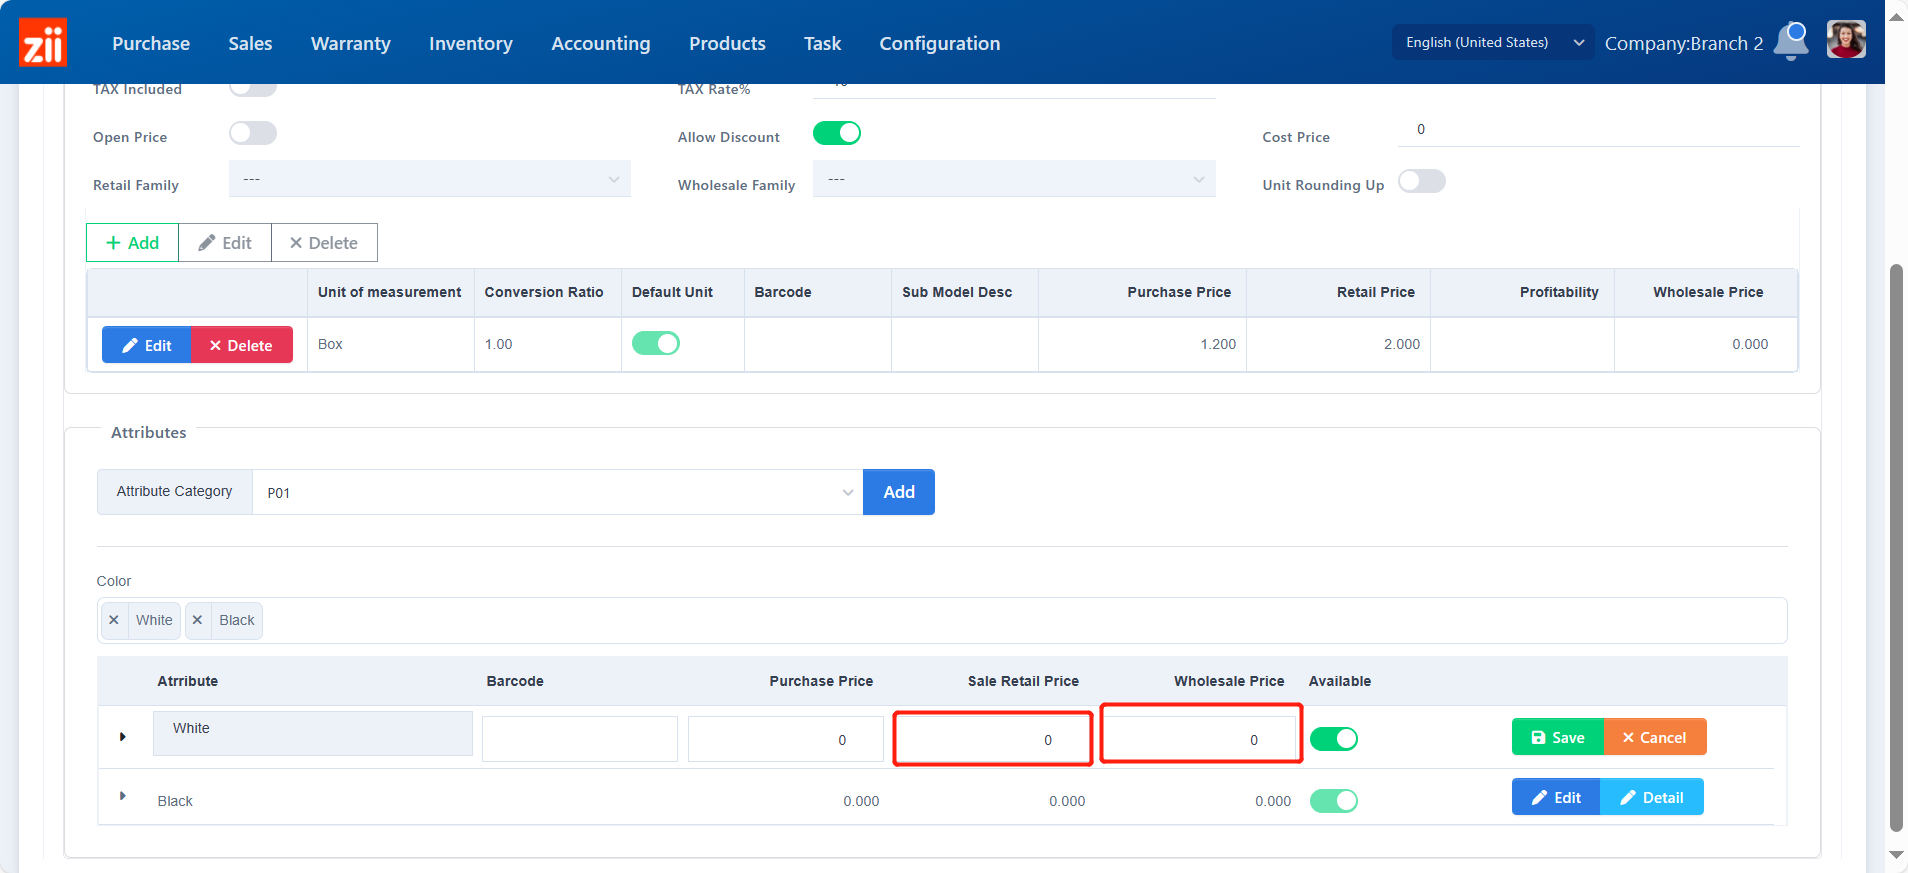Click the Sale Retail Price field for White
The height and width of the screenshot is (873, 1908).
coord(992,739)
